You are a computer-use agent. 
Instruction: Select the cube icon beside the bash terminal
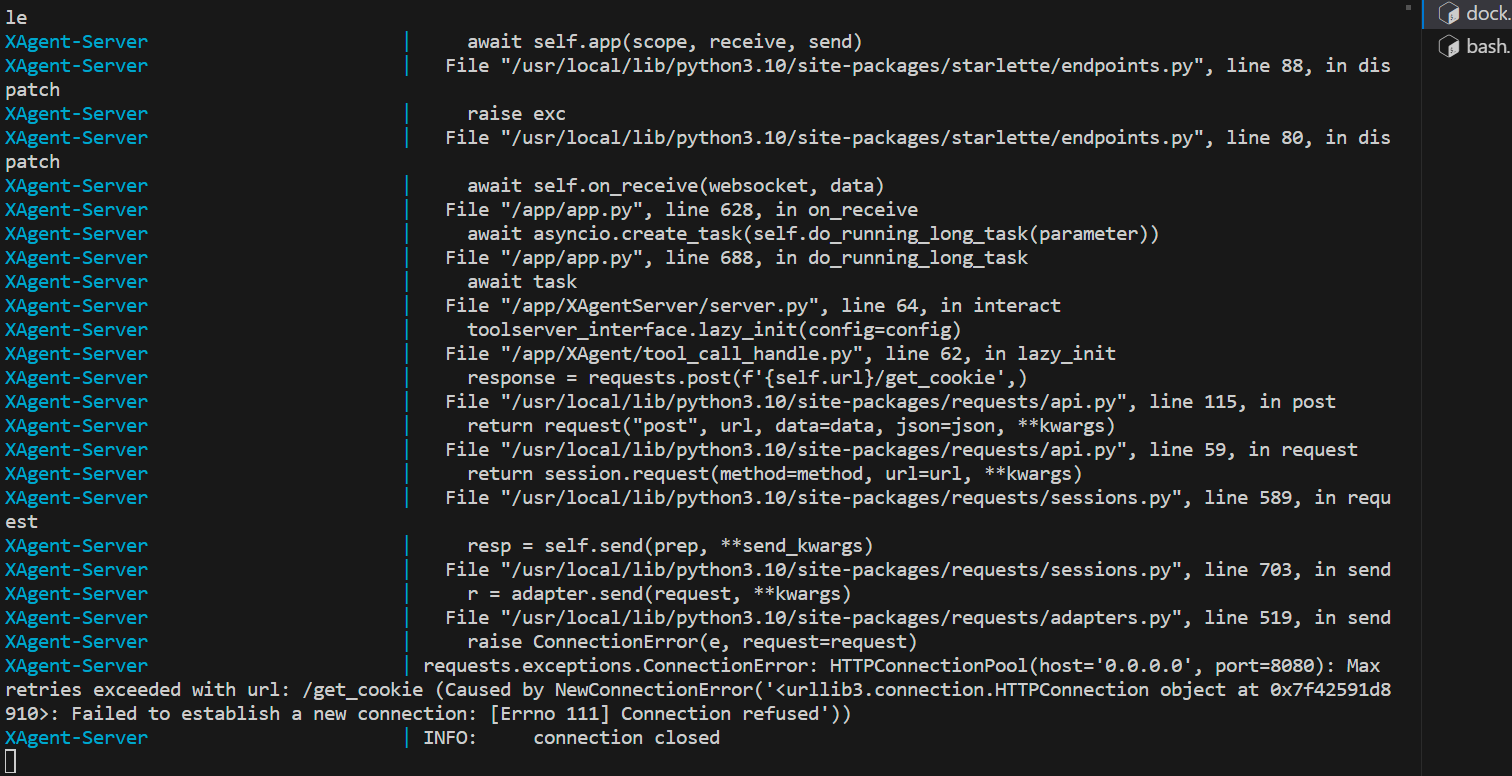(1449, 45)
